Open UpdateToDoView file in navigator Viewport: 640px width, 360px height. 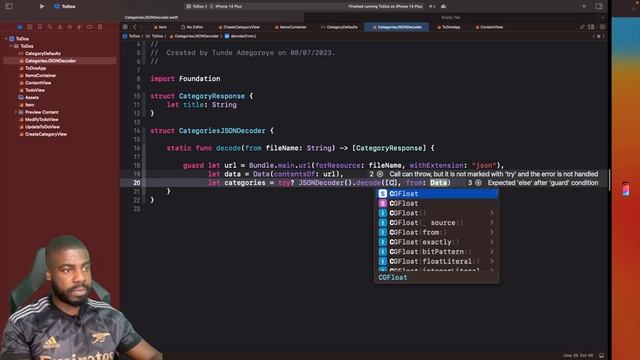pos(42,127)
